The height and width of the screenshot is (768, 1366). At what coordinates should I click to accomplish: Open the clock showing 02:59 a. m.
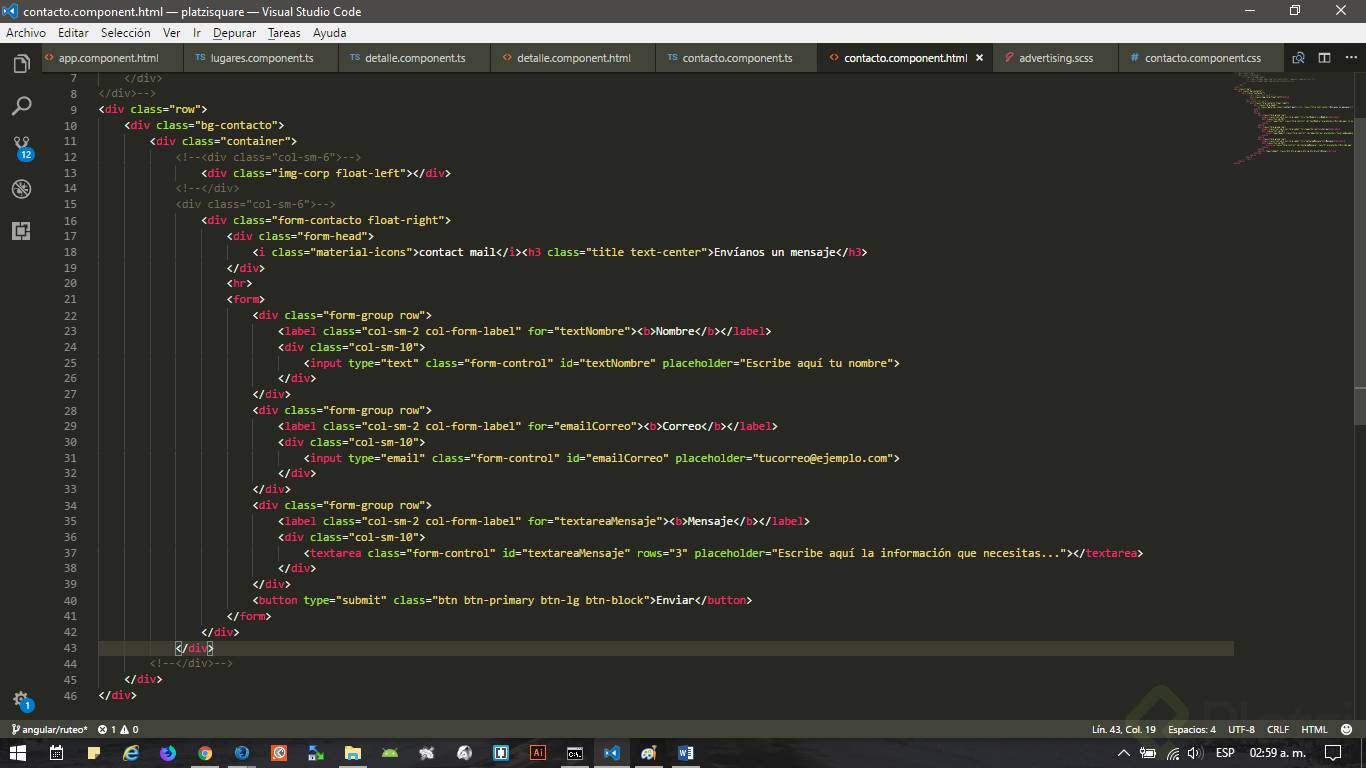pos(1278,753)
